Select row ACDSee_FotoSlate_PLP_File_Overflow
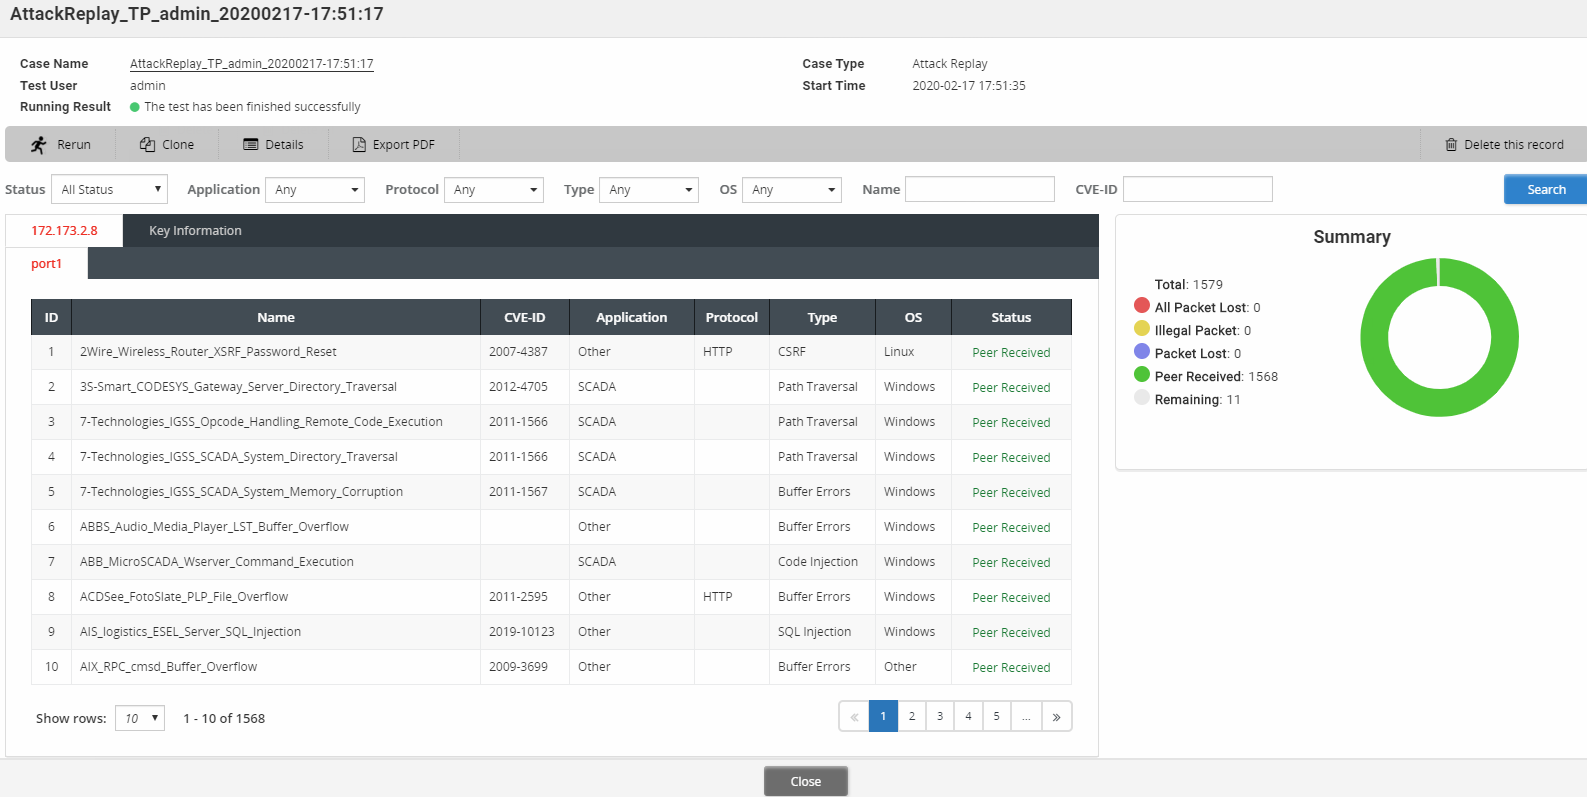 551,597
